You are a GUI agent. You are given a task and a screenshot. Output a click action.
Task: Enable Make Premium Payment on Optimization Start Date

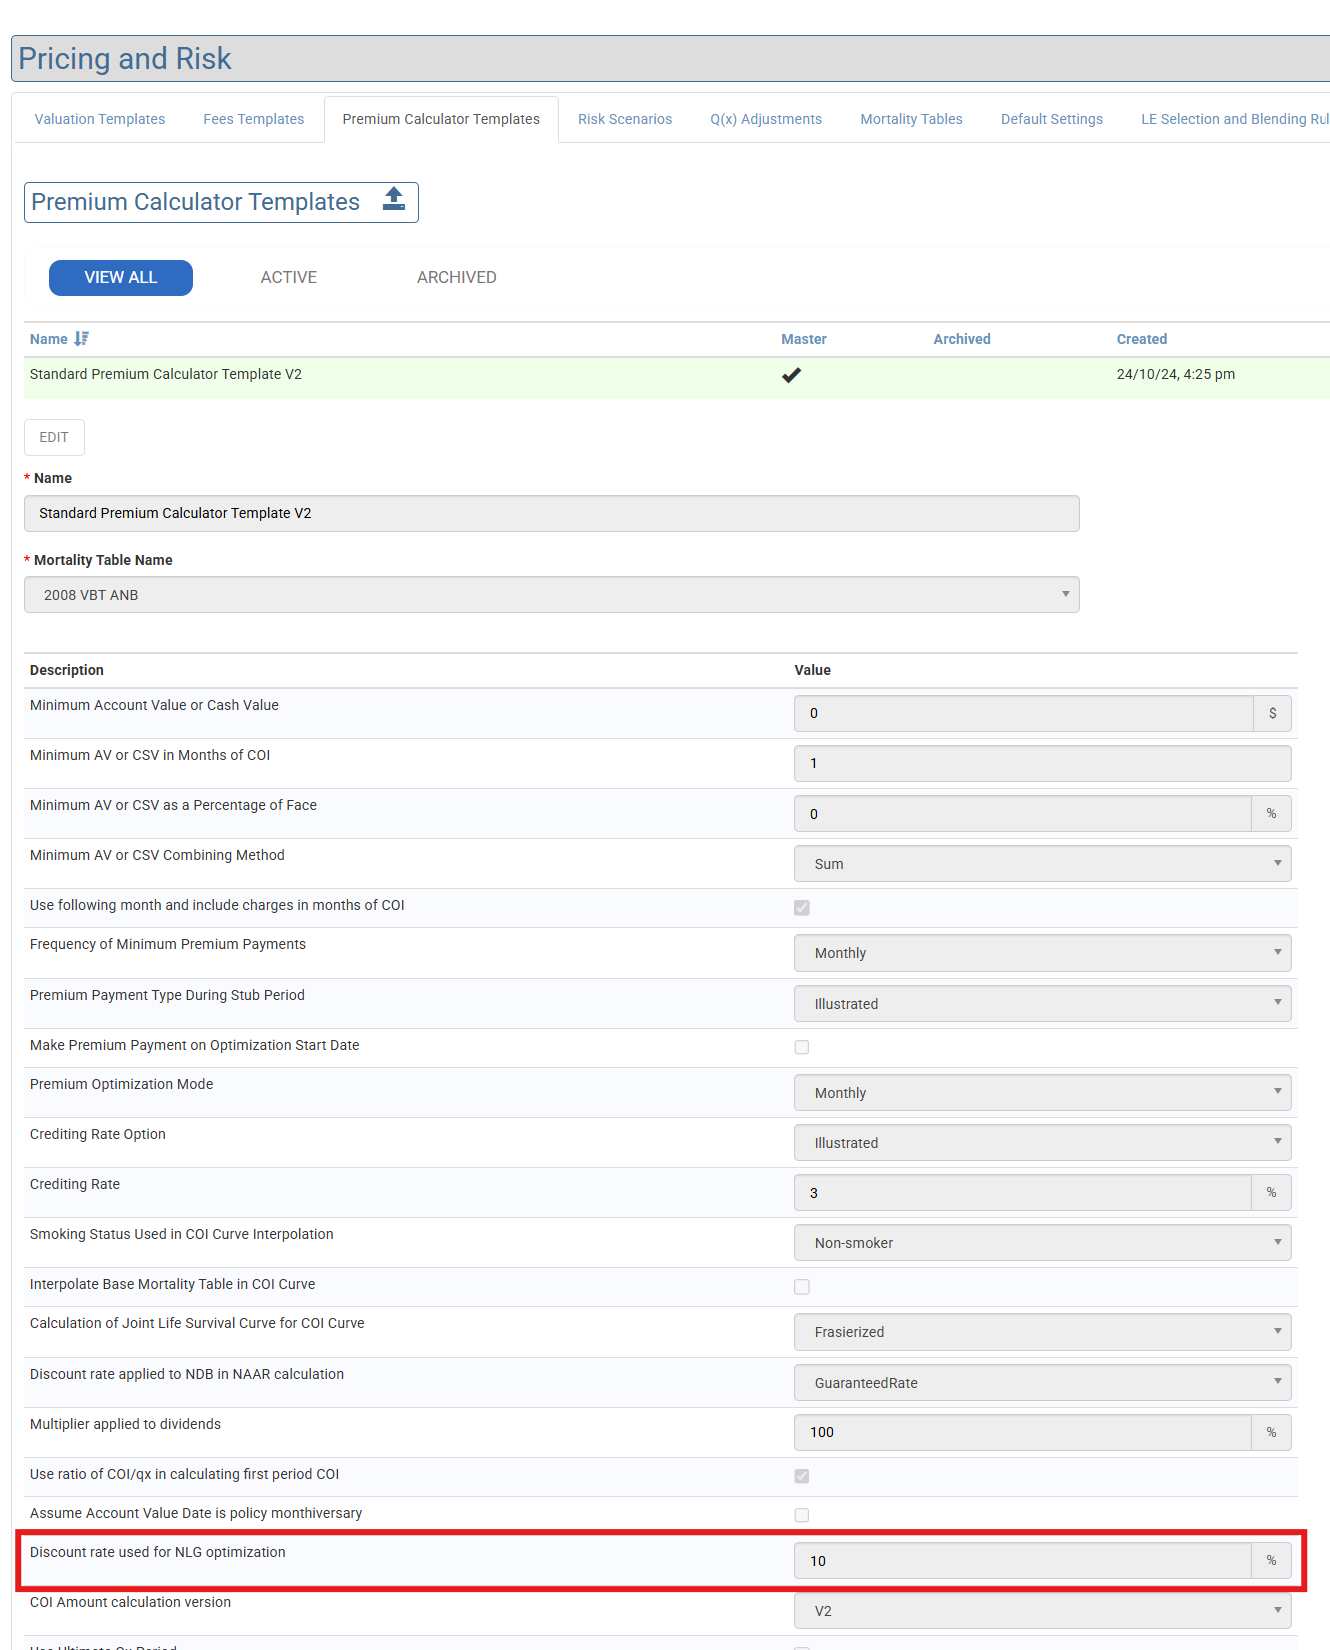pyautogui.click(x=802, y=1047)
